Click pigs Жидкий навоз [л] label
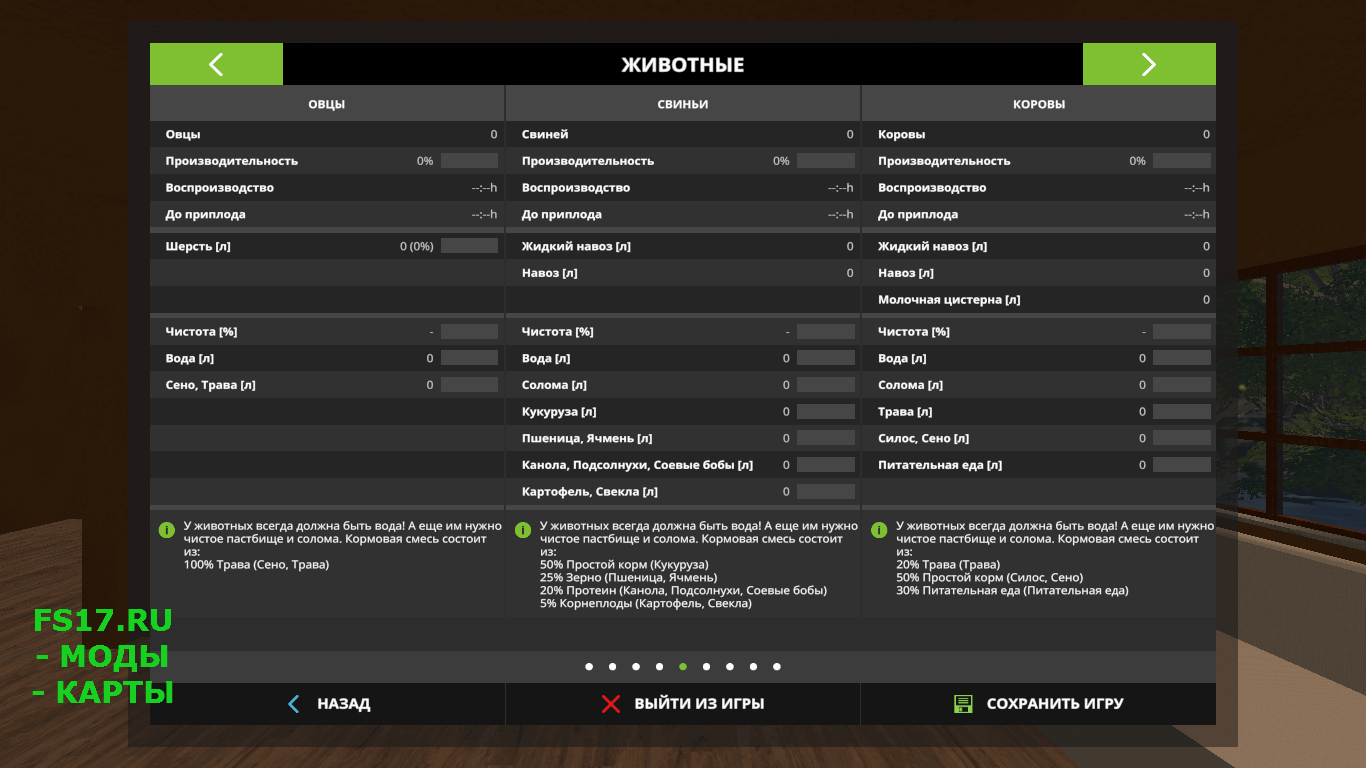 pyautogui.click(x=576, y=246)
